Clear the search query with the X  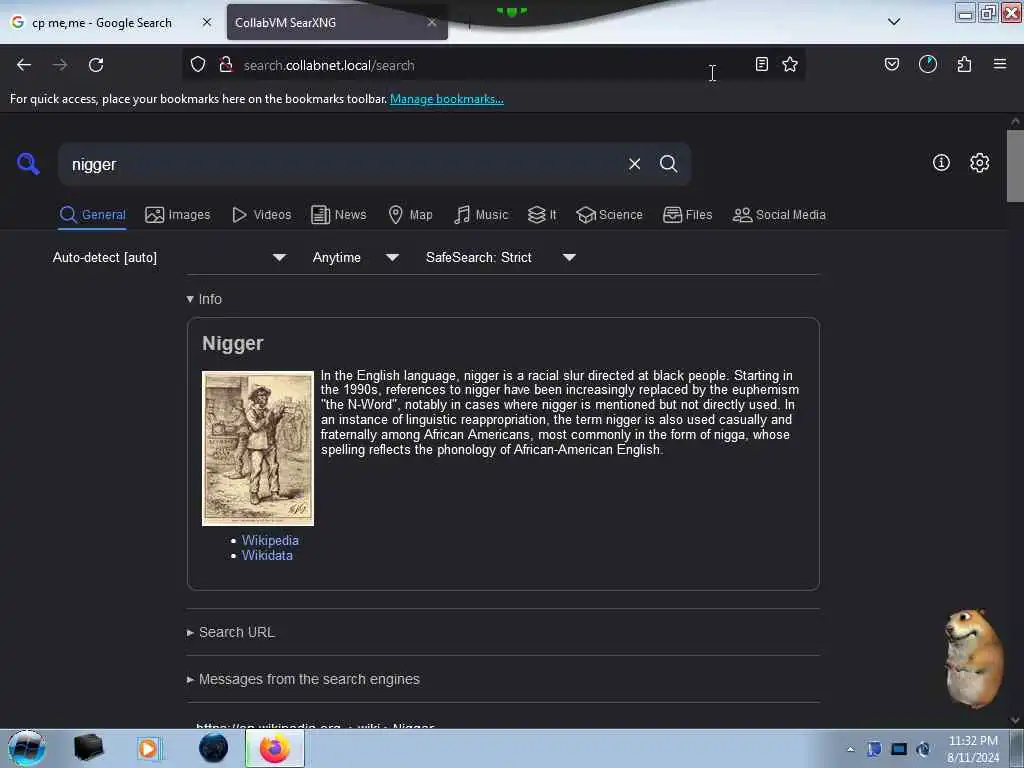click(634, 164)
